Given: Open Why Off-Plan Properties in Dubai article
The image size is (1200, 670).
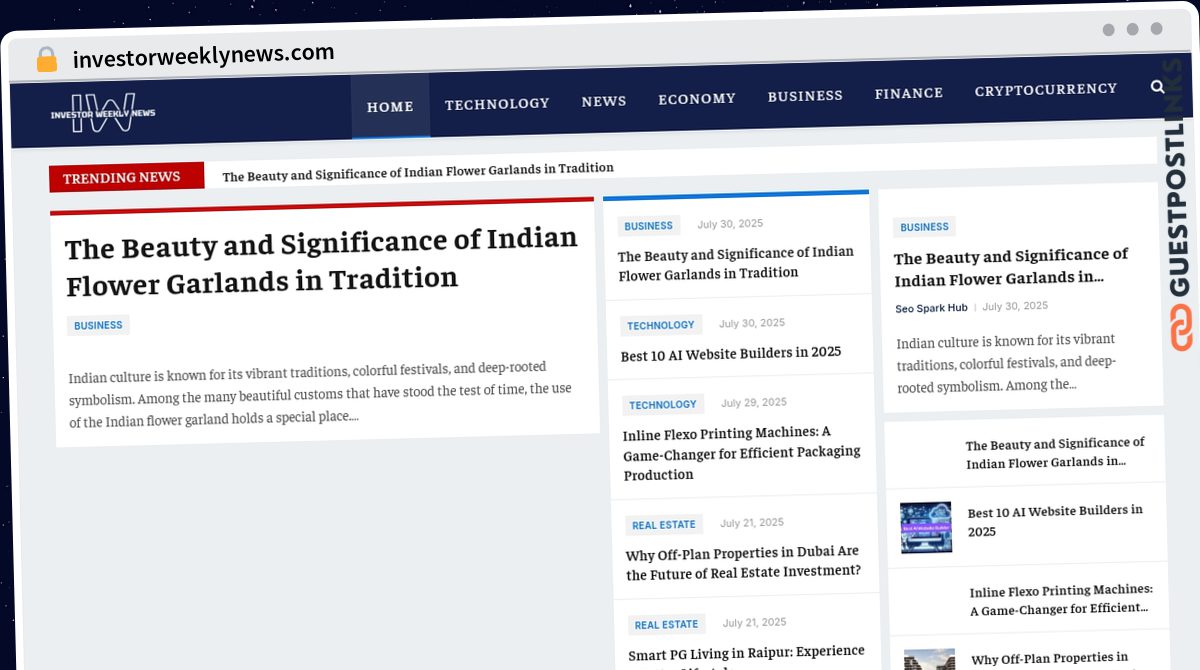Looking at the screenshot, I should coord(743,562).
